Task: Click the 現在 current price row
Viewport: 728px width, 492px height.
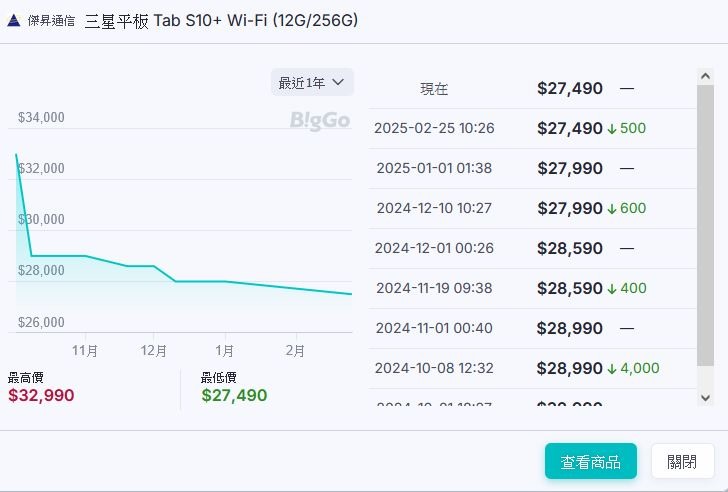Action: click(532, 89)
